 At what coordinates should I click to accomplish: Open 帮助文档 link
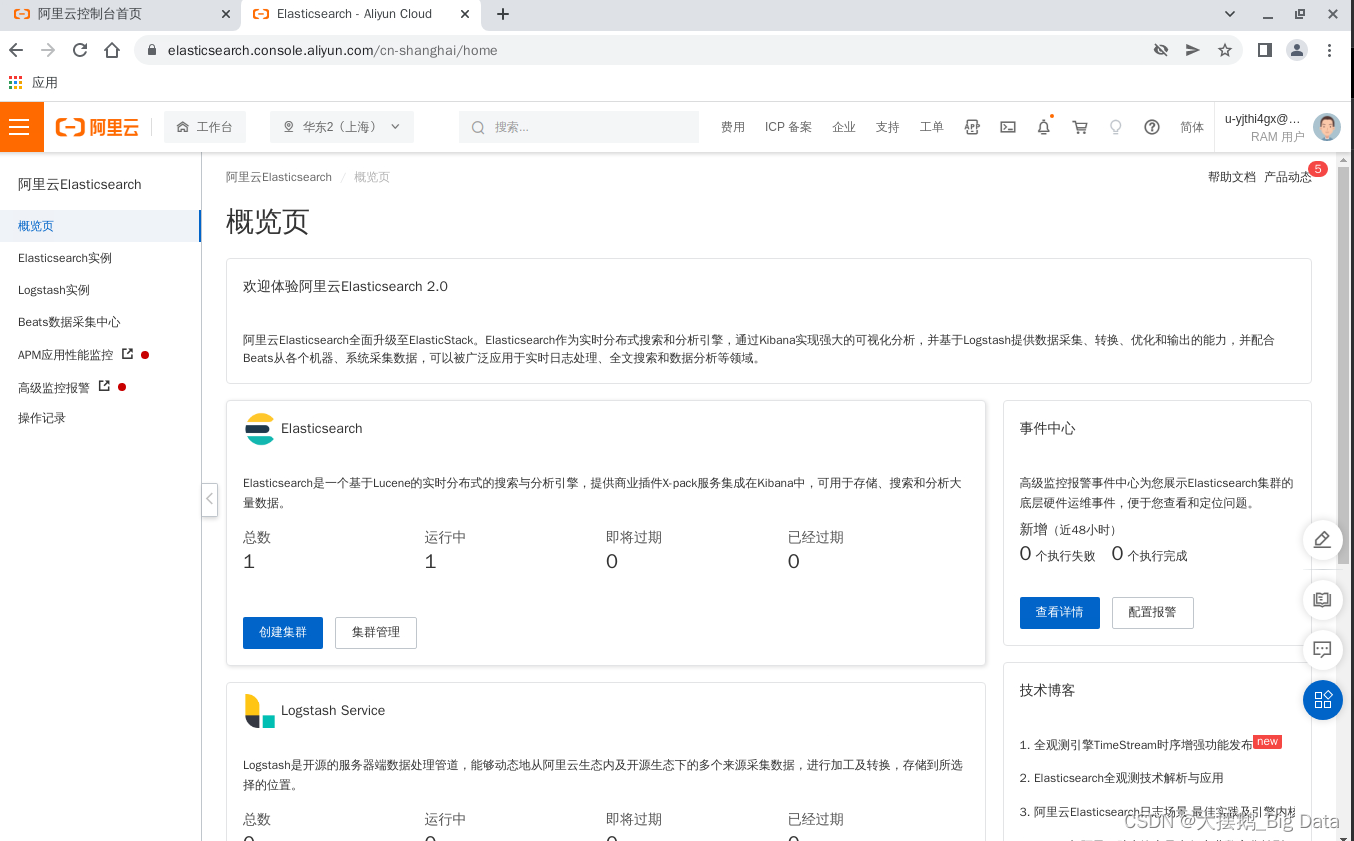[x=1231, y=177]
